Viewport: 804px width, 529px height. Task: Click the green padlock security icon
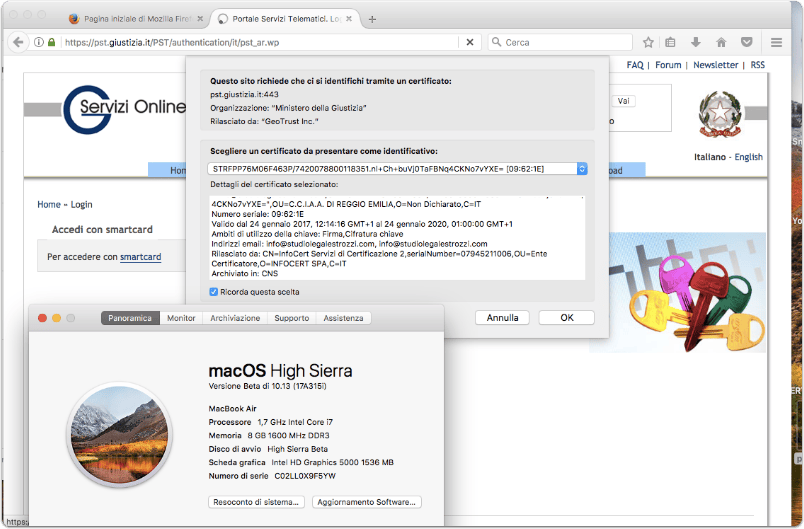51,42
